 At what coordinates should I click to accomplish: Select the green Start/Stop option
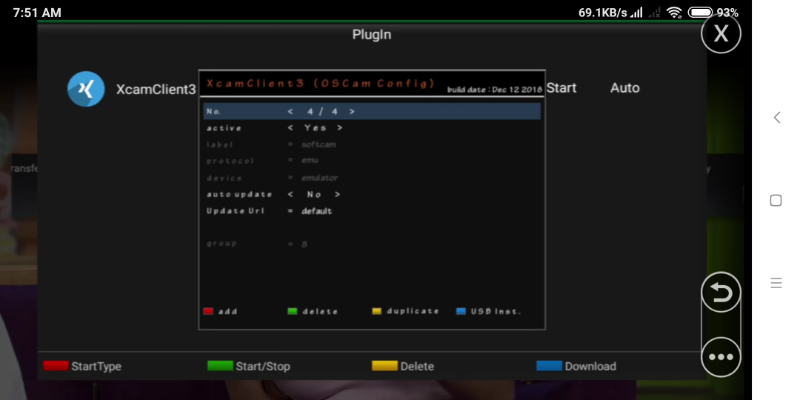pos(249,366)
